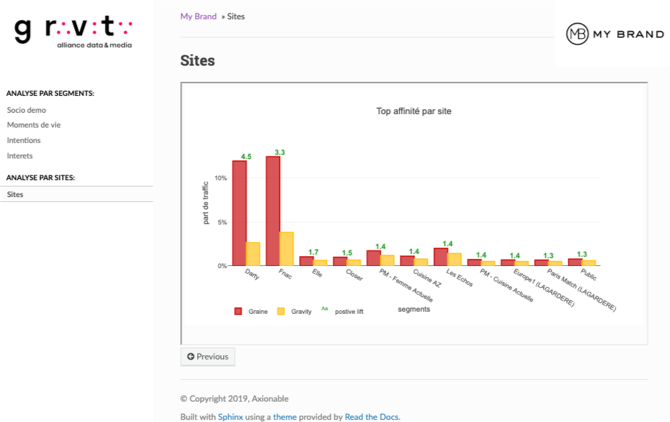Screen dimensions: 670x422
Task: Follow the Read the Docs link
Action: (x=371, y=416)
